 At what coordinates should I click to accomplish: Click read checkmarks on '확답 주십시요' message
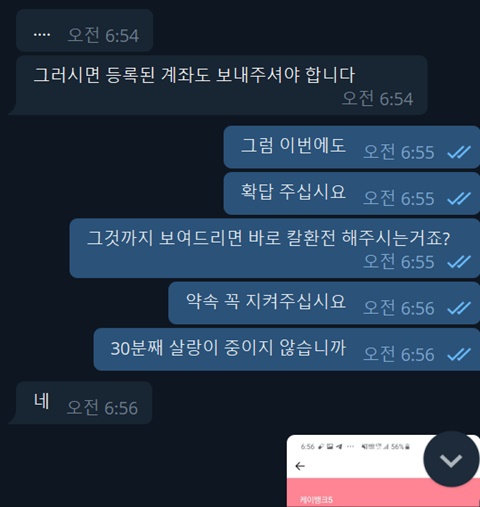pyautogui.click(x=459, y=198)
